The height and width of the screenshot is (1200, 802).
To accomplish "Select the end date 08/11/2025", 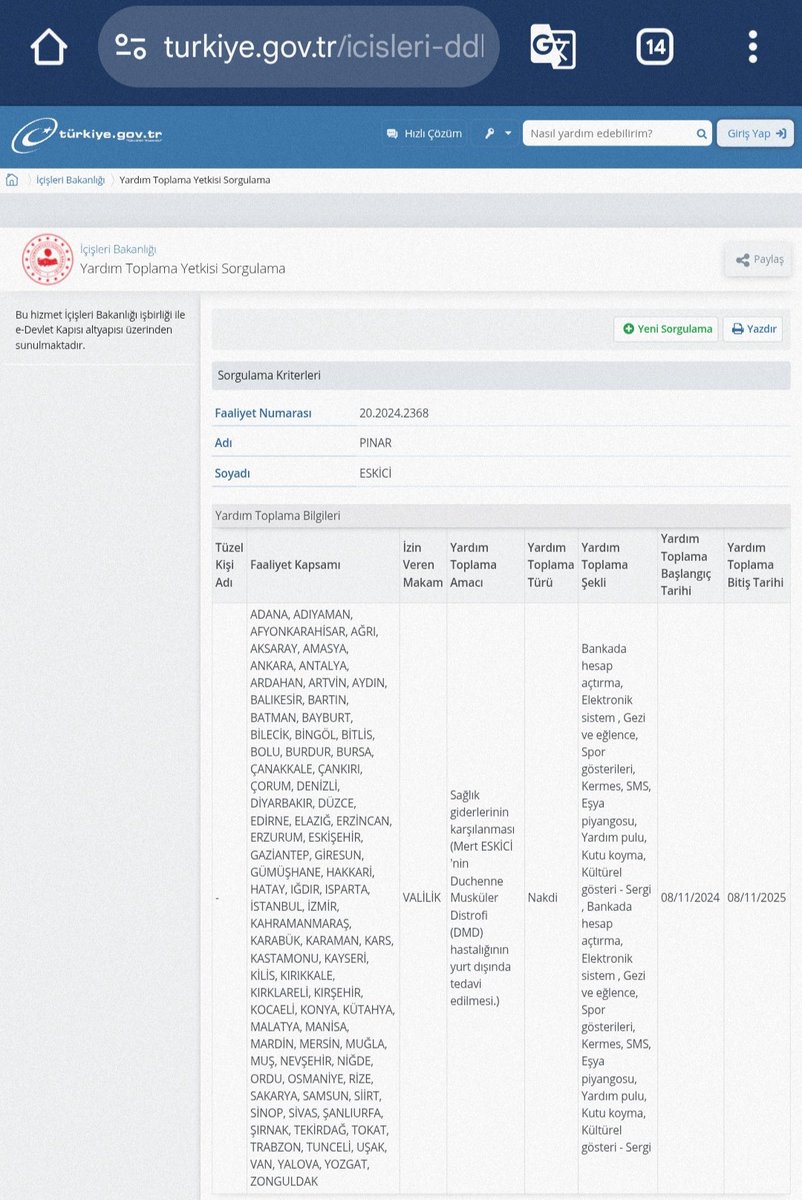I will (x=756, y=898).
